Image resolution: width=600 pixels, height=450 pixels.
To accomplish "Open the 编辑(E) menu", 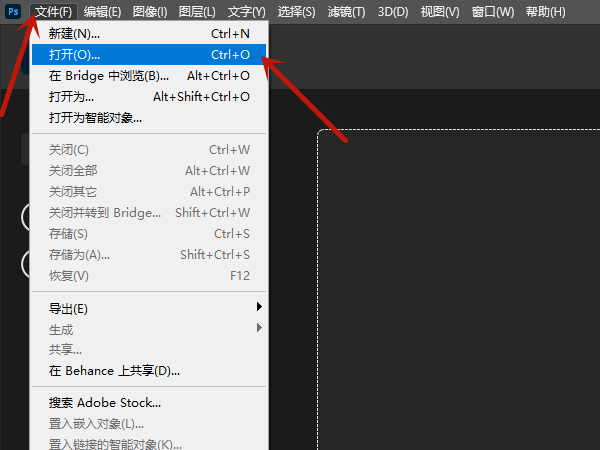I will (102, 12).
